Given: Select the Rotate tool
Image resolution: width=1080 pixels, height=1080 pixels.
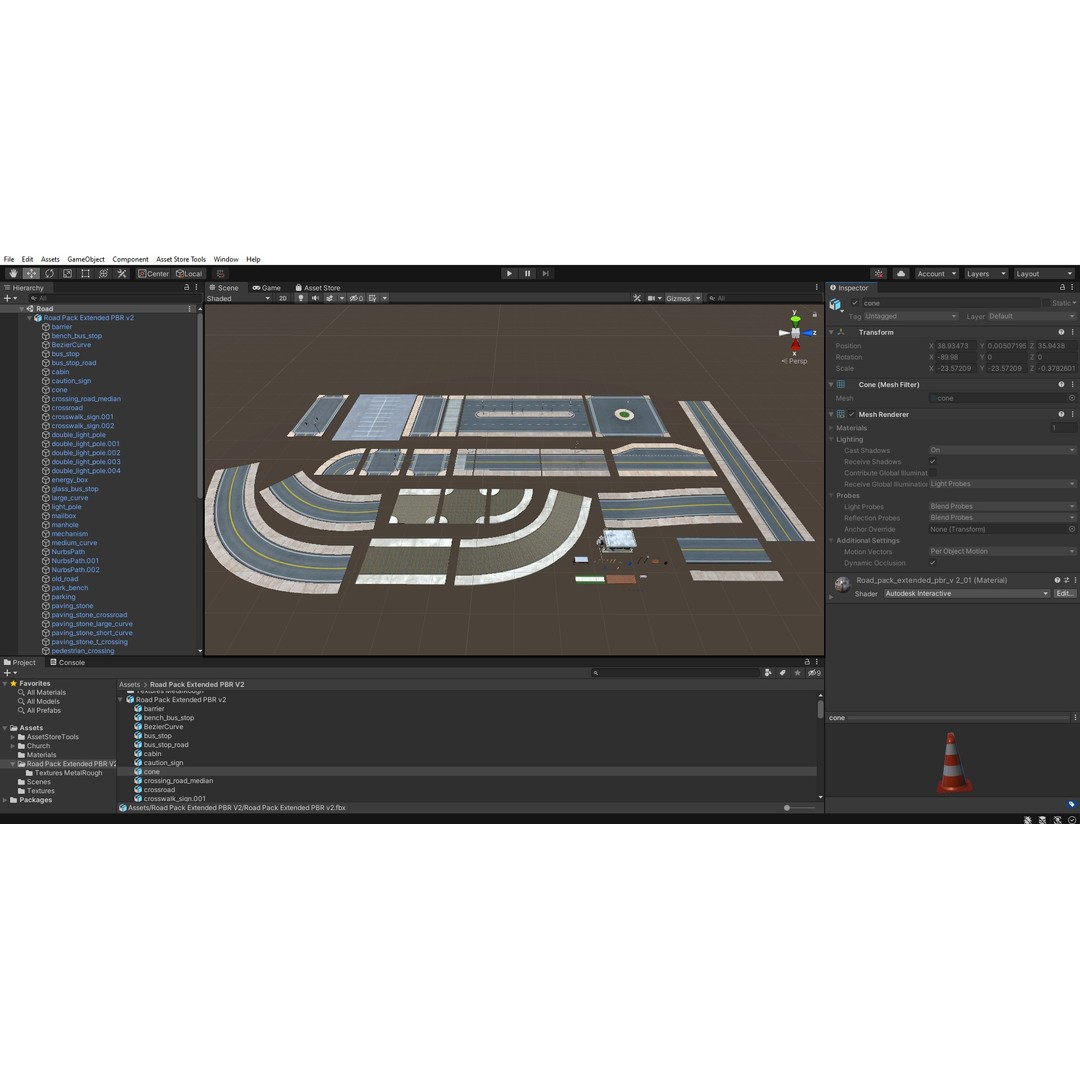Looking at the screenshot, I should click(x=49, y=273).
